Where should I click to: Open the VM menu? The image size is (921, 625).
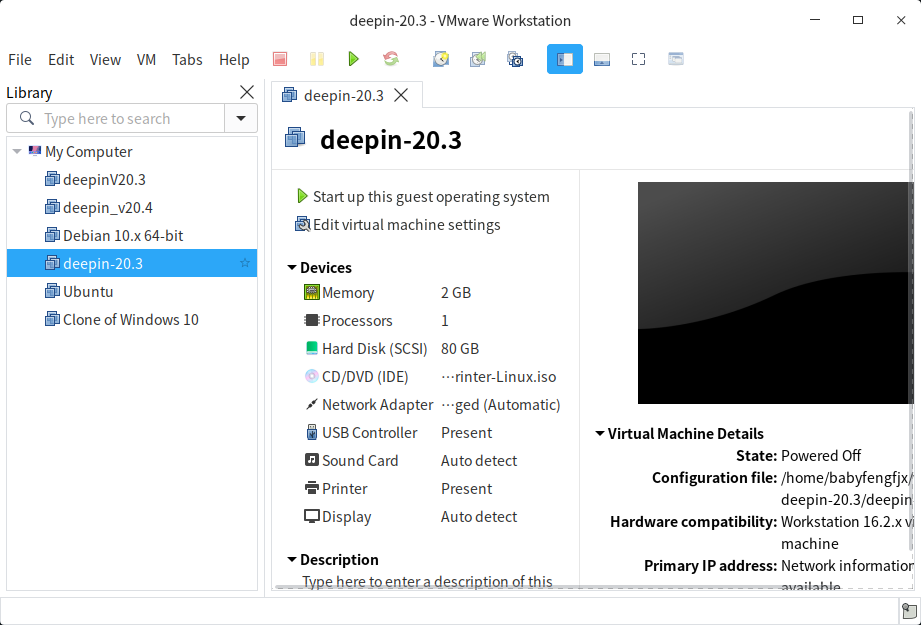[x=146, y=60]
